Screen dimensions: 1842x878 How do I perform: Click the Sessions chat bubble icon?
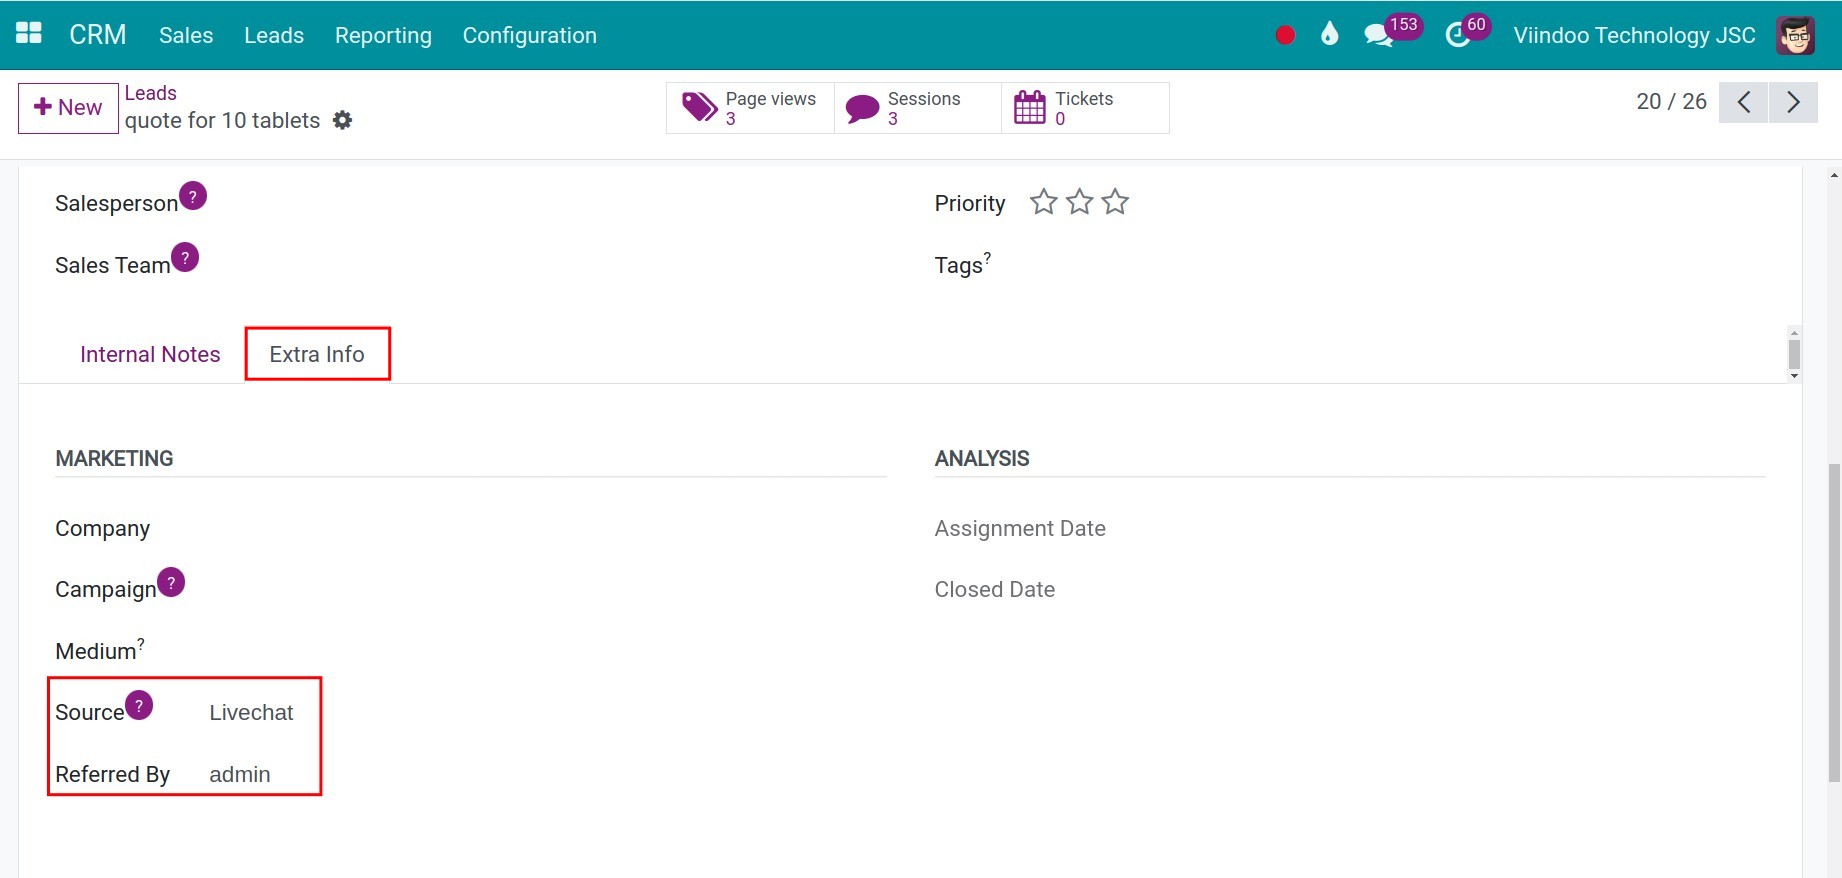click(862, 108)
